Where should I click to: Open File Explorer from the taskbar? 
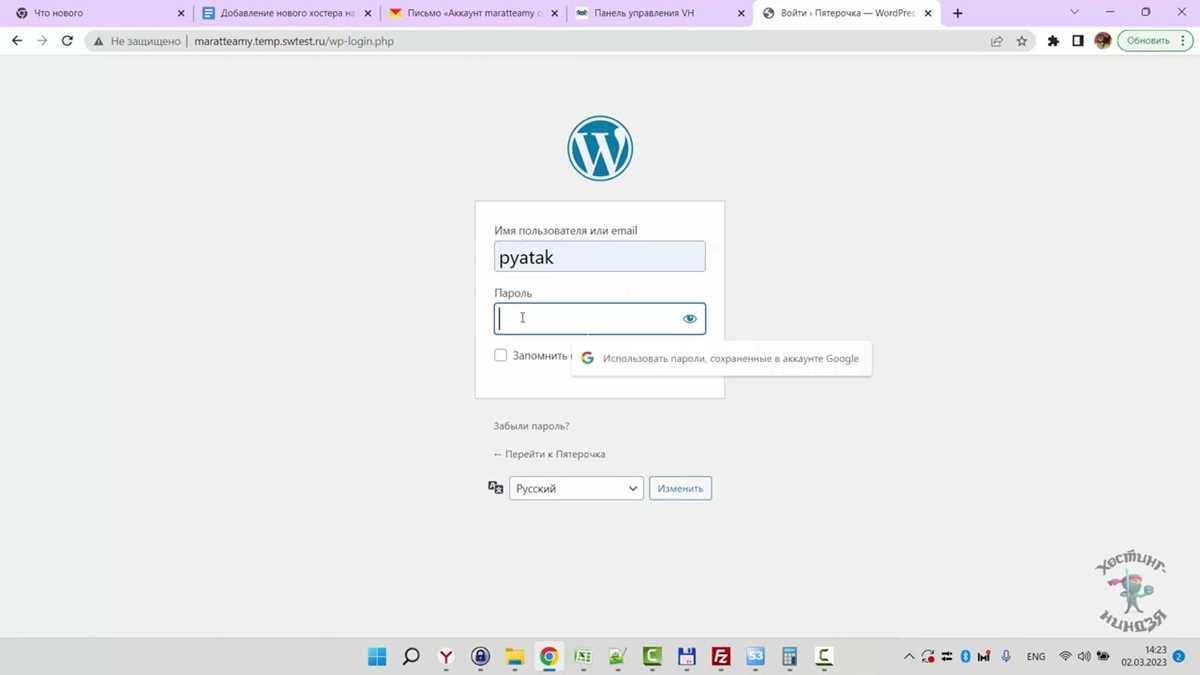click(x=514, y=657)
